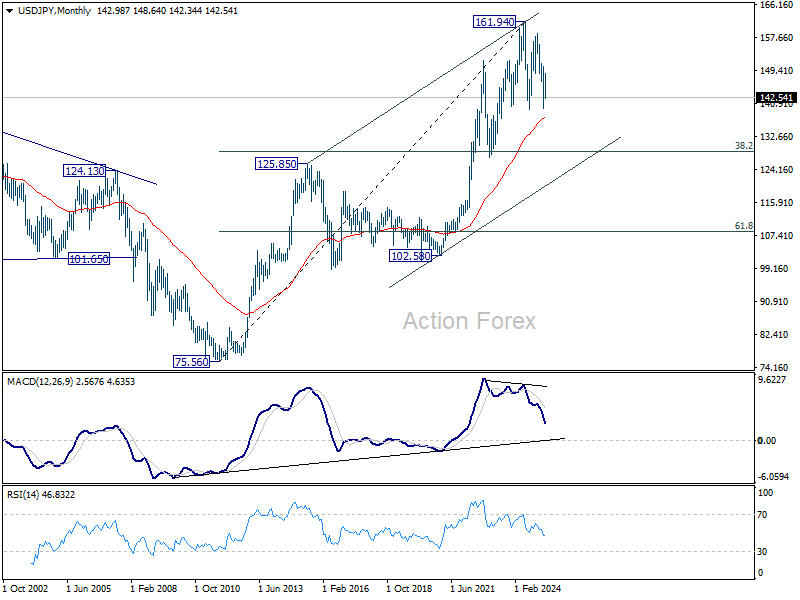This screenshot has height=600, width=800.
Task: Click the 107.410 price axis value
Action: coord(776,236)
